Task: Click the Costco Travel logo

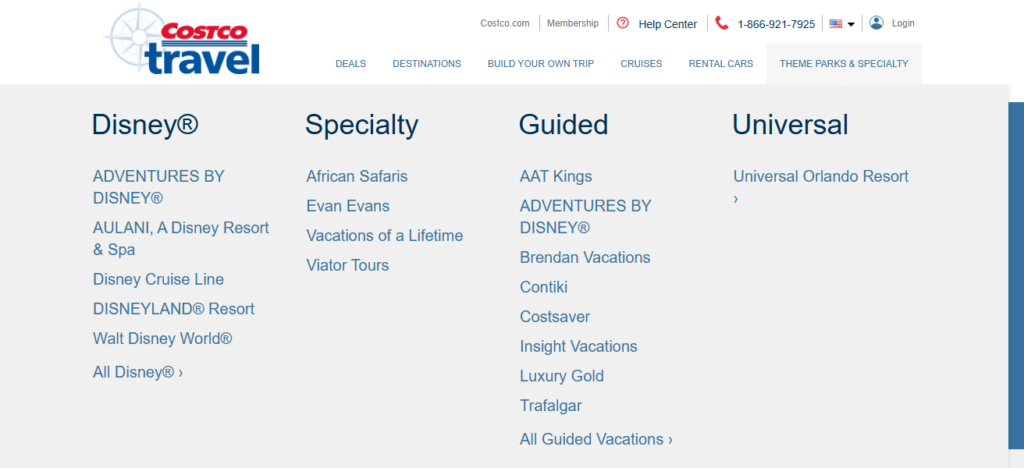Action: point(182,40)
